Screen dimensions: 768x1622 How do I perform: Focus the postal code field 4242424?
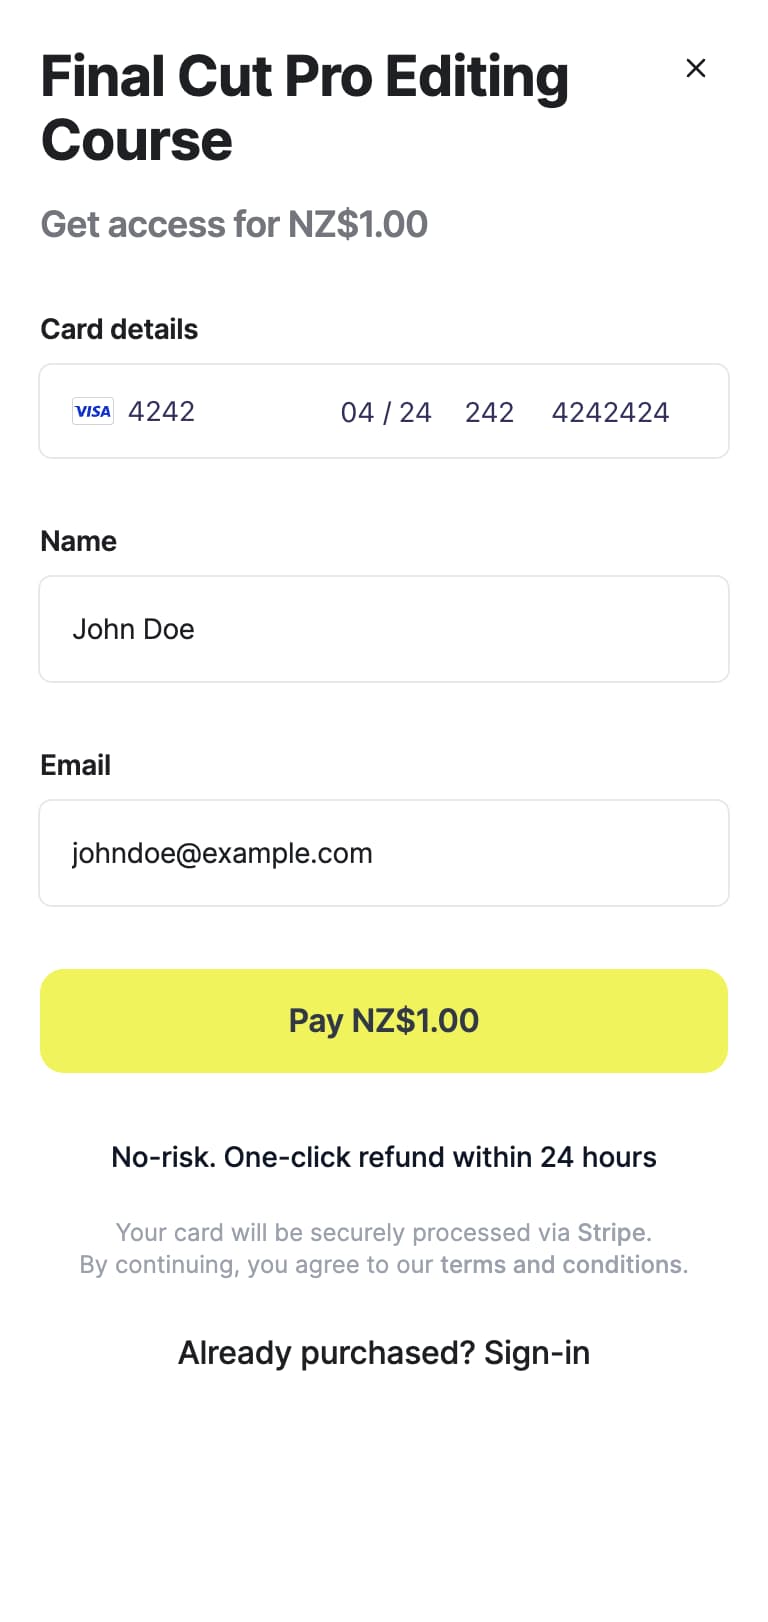[x=610, y=412]
